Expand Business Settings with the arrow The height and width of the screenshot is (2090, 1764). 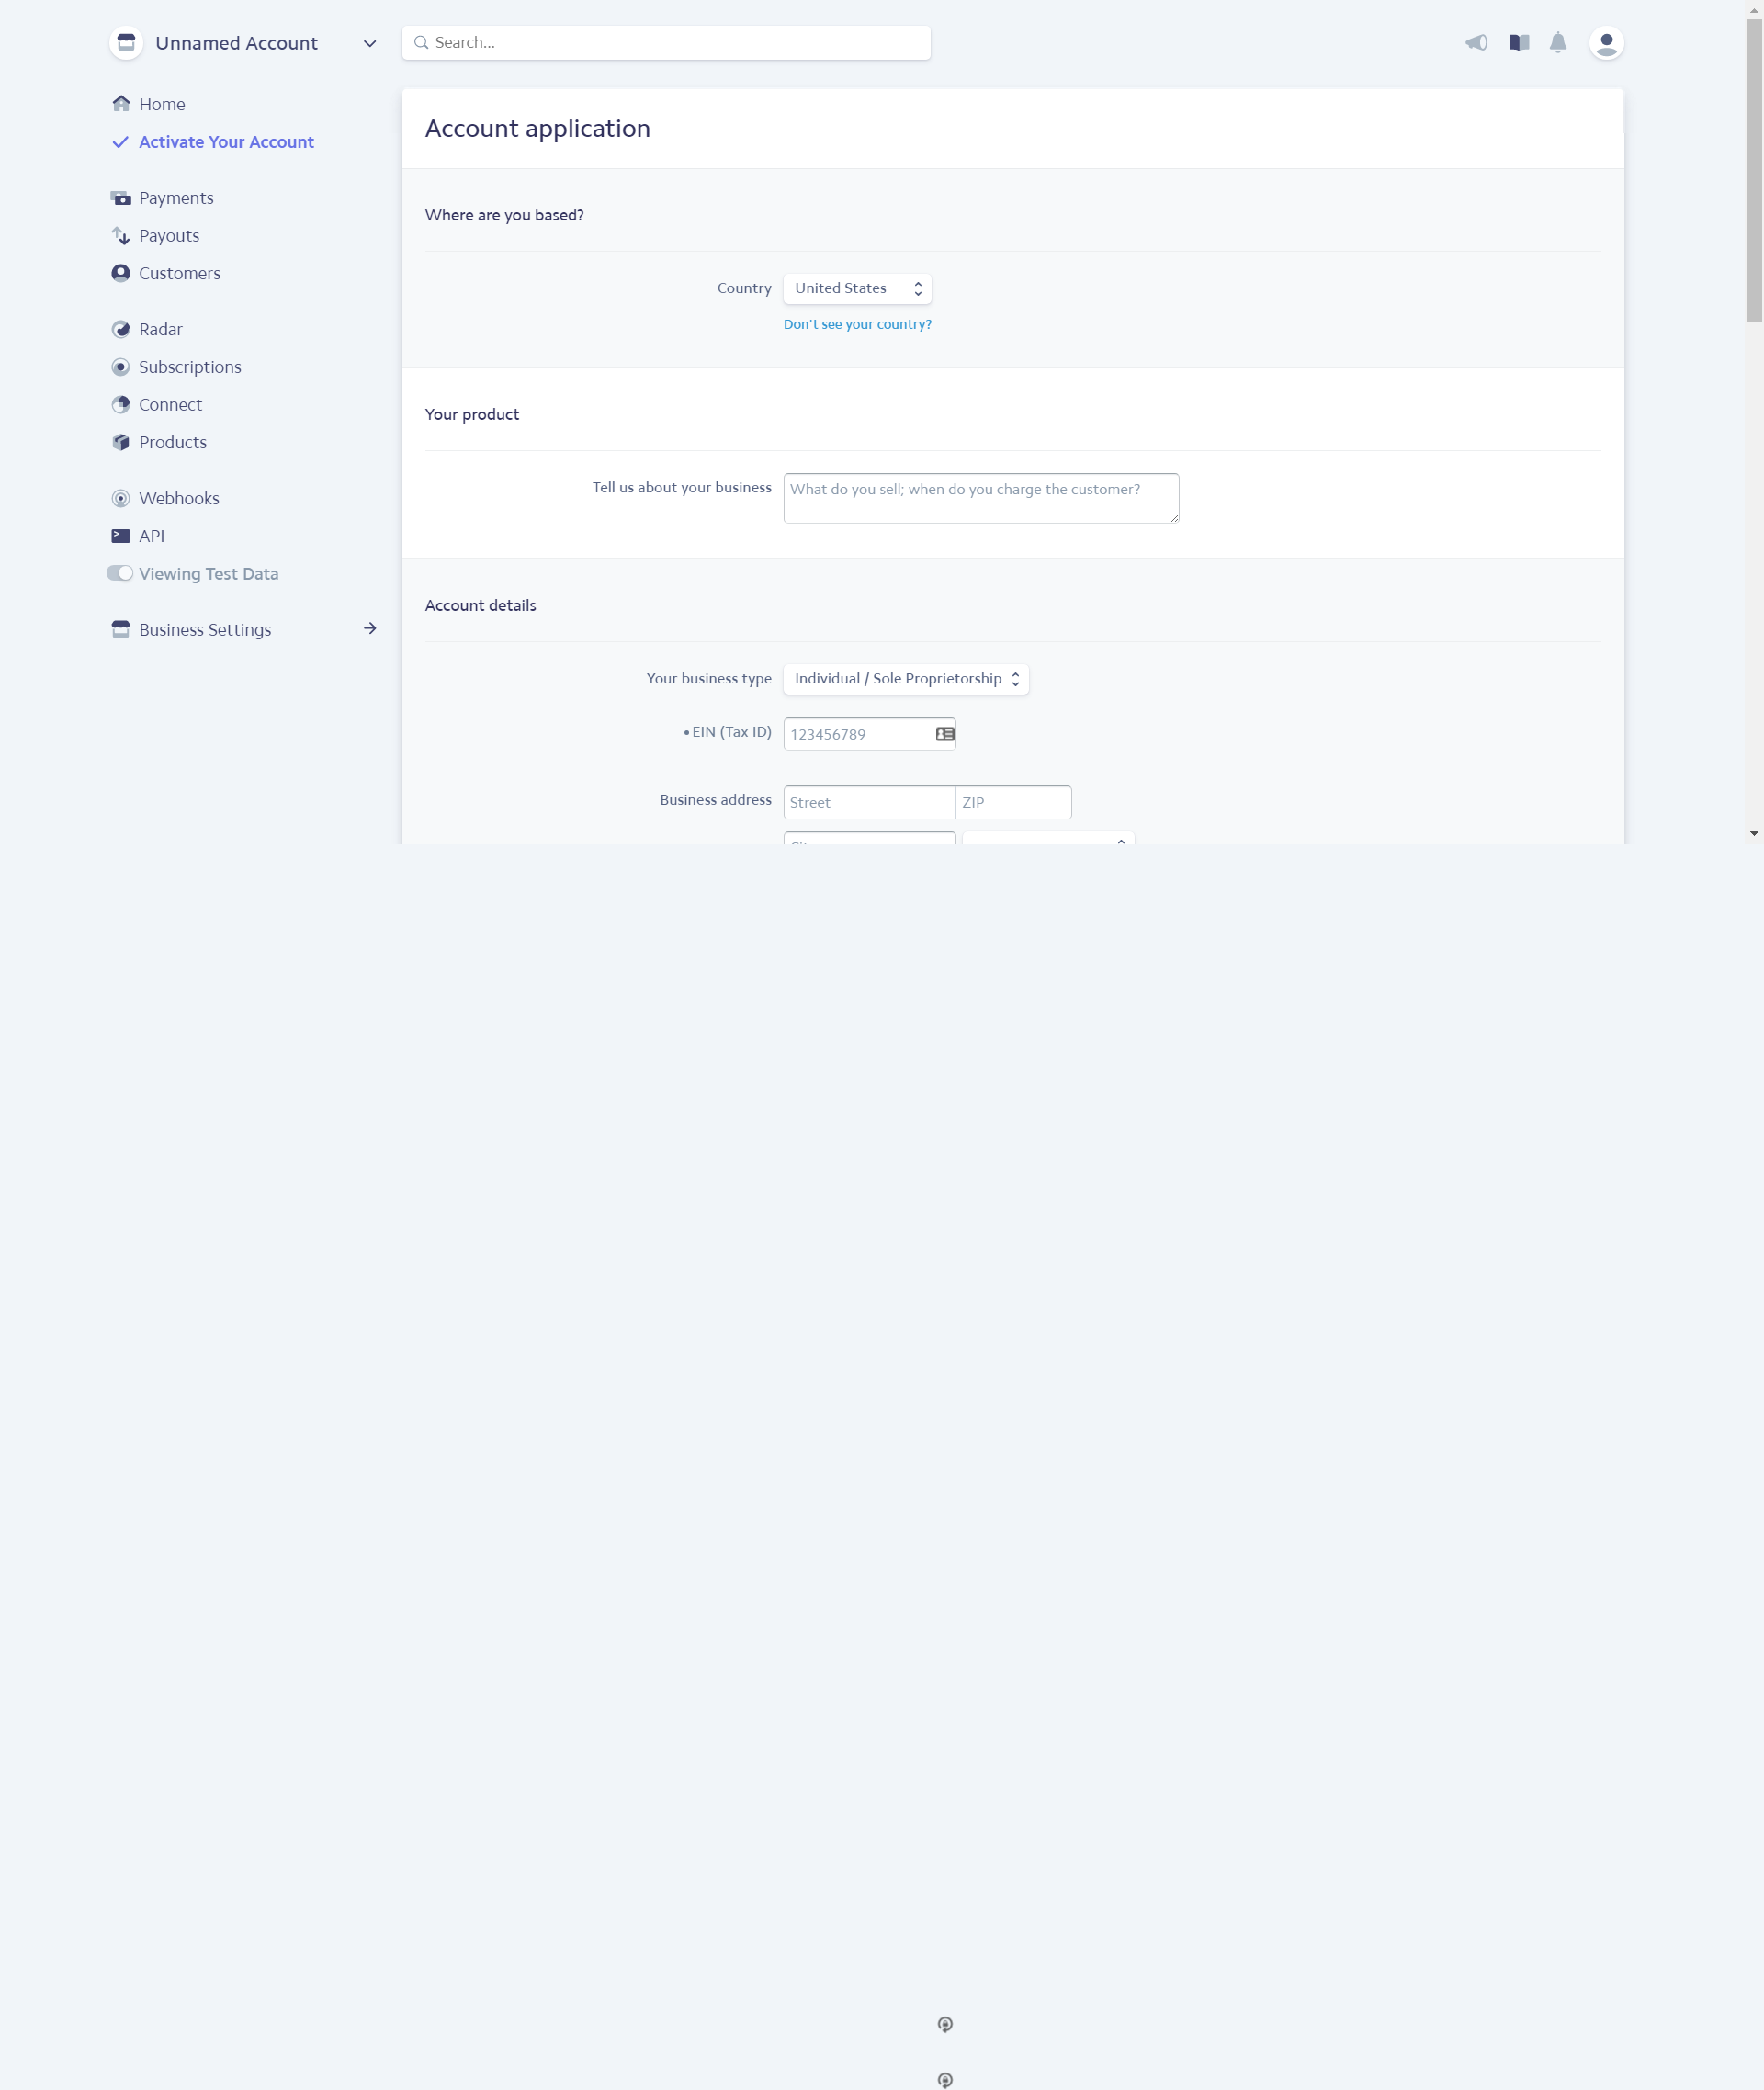click(x=370, y=629)
